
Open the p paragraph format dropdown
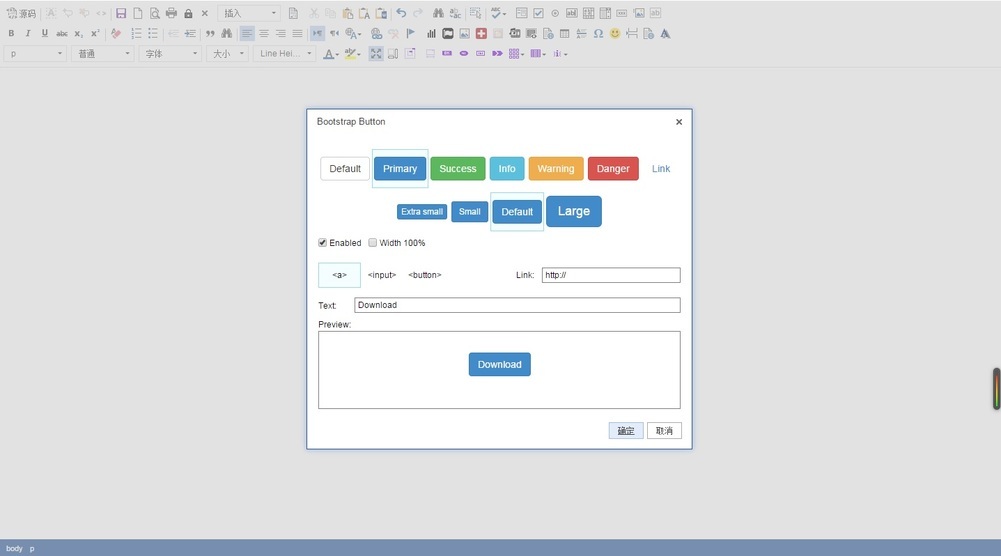(x=35, y=54)
